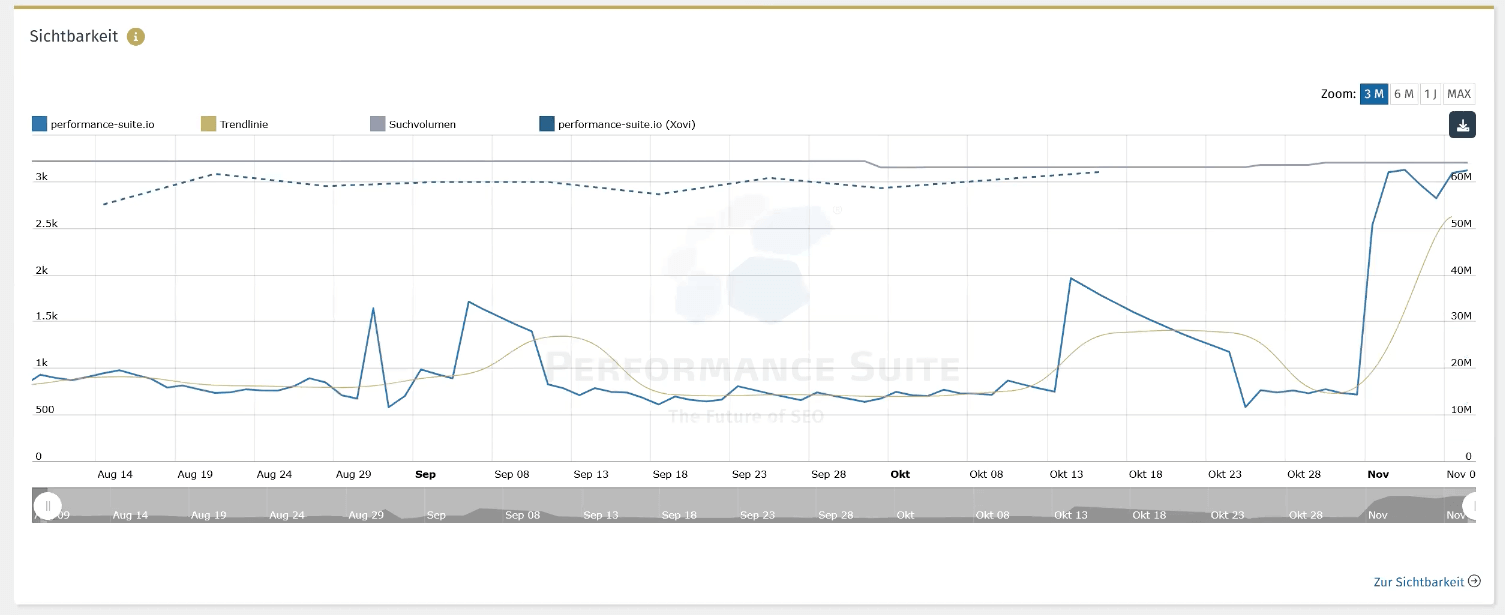Toggle the Trendlinie legend label
The height and width of the screenshot is (615, 1505).
(x=243, y=125)
